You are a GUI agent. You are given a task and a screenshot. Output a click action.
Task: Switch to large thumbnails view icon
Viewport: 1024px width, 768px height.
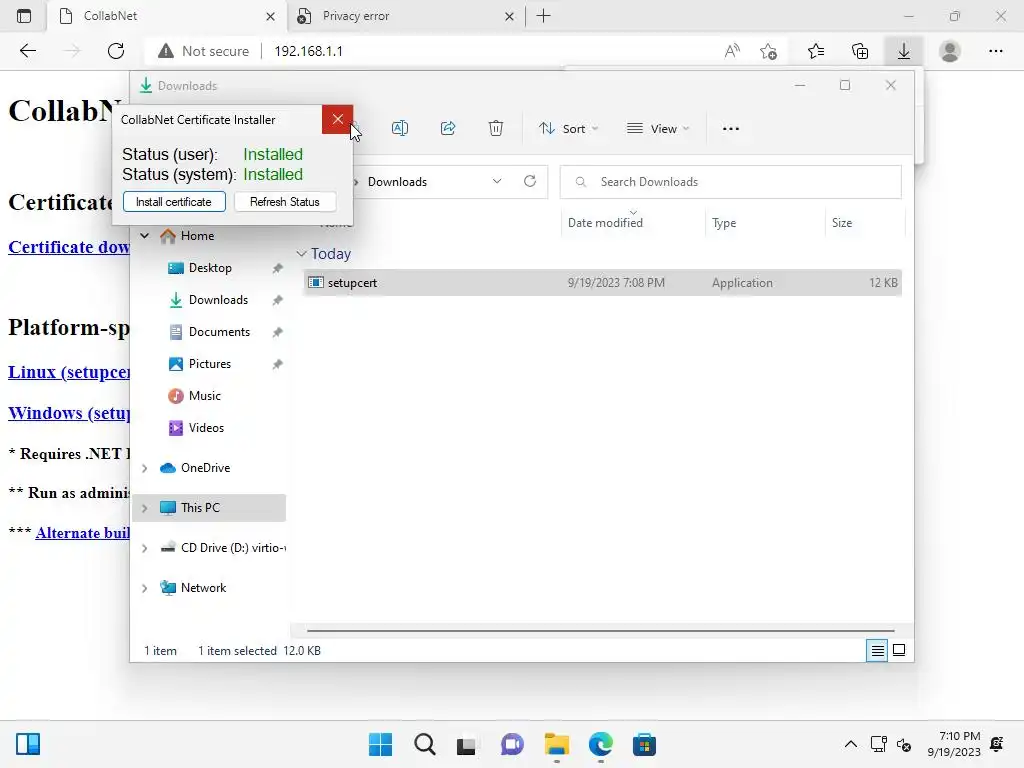click(x=899, y=650)
